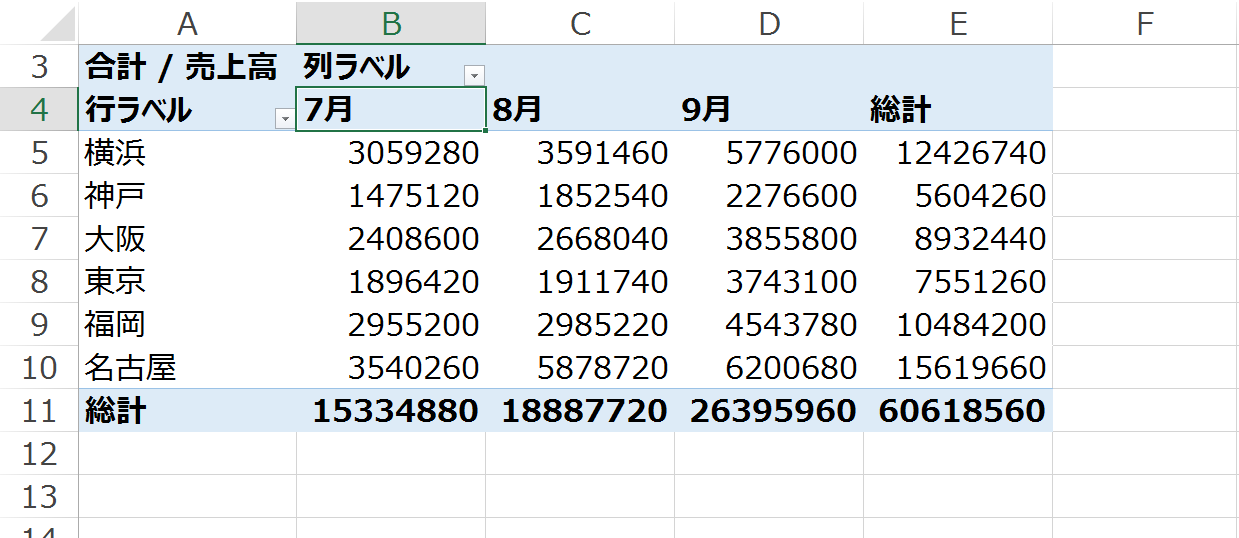Click cell with value 7551260
Screen dimensions: 1239x538
tap(958, 282)
